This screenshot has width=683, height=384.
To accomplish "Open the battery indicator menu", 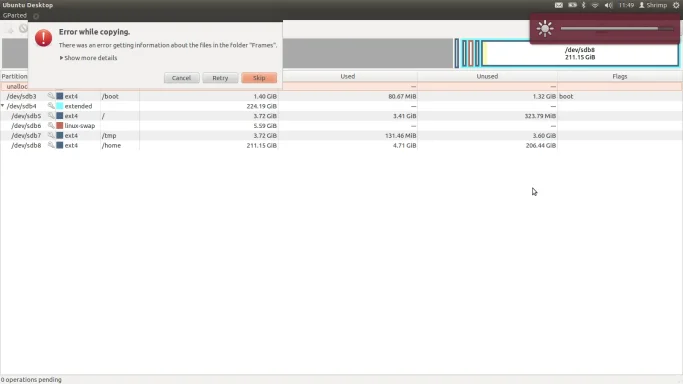I will (x=572, y=5).
